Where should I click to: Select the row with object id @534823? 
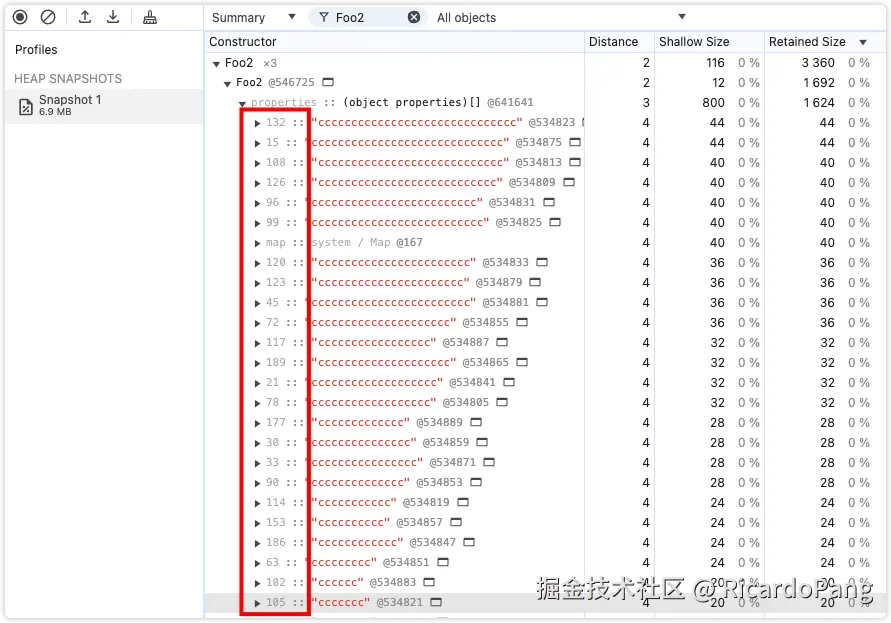pos(544,123)
